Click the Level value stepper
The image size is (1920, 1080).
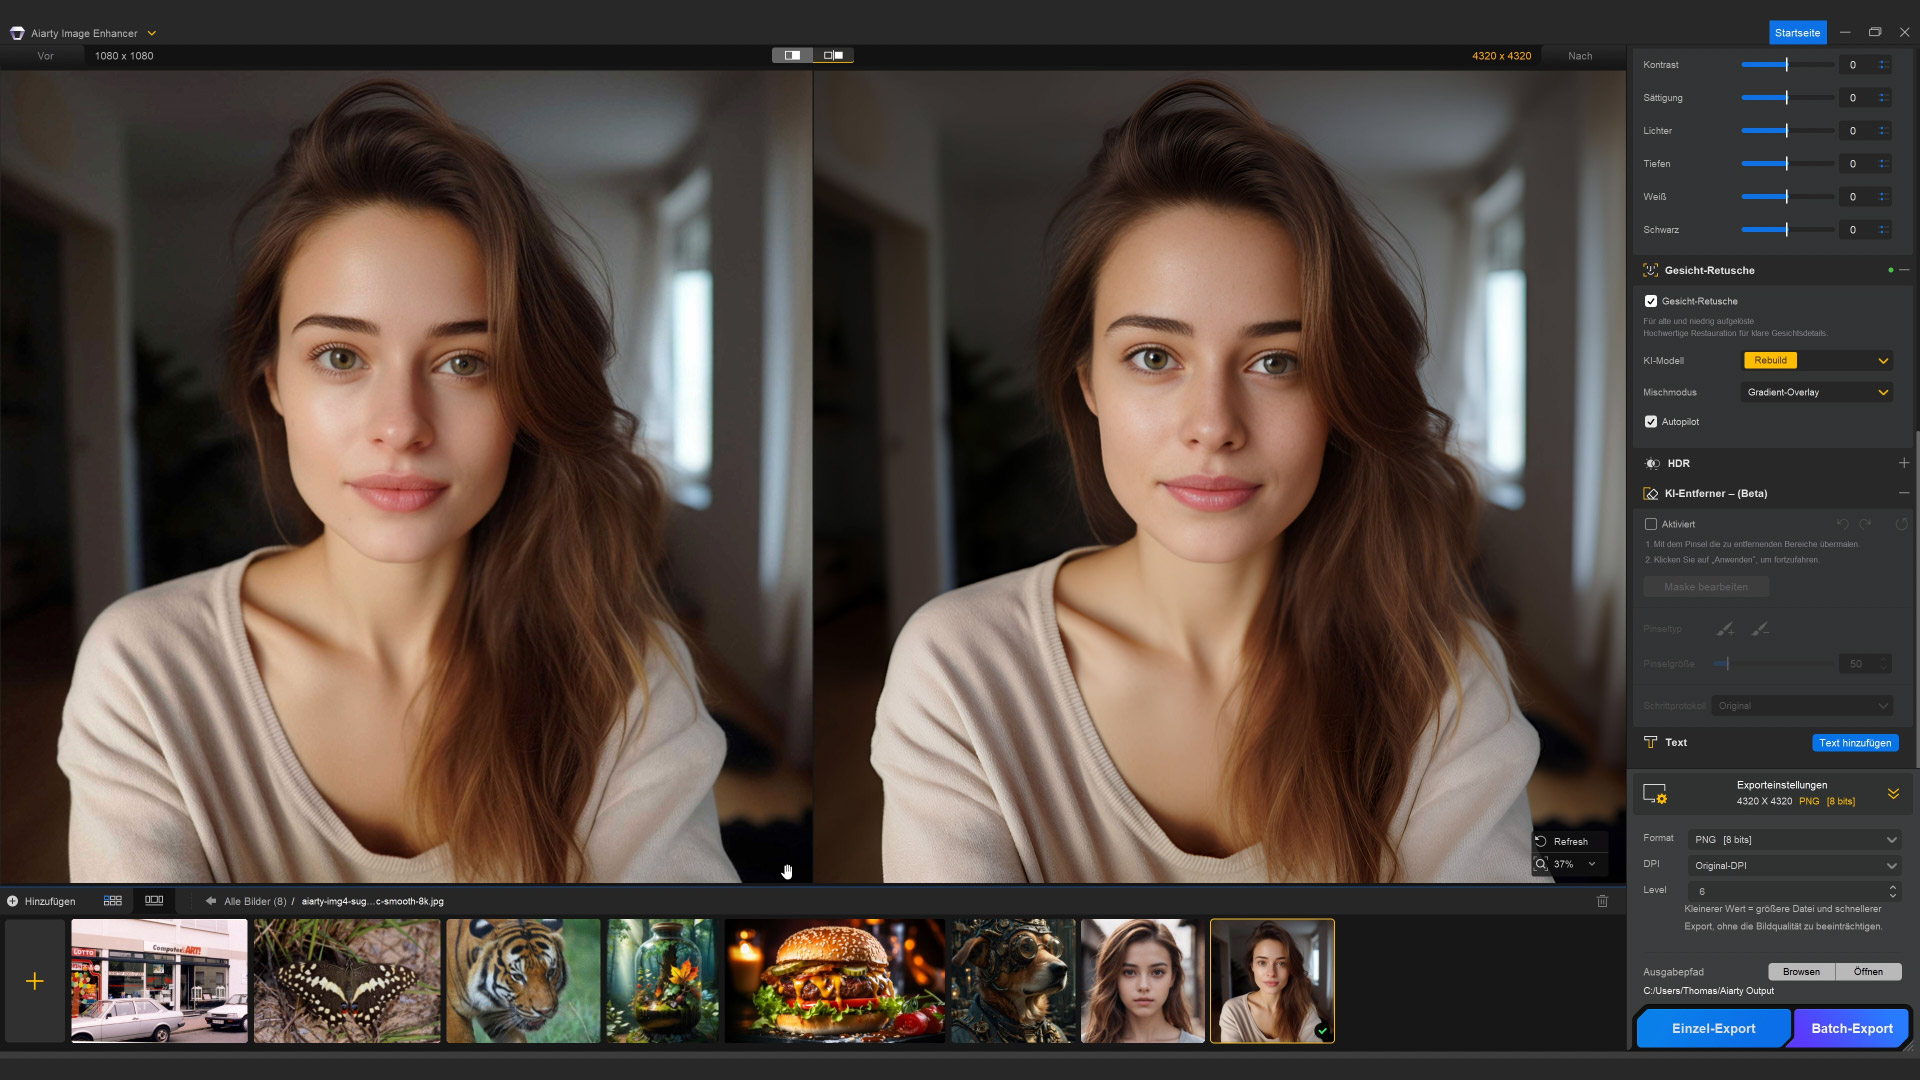click(x=1892, y=891)
